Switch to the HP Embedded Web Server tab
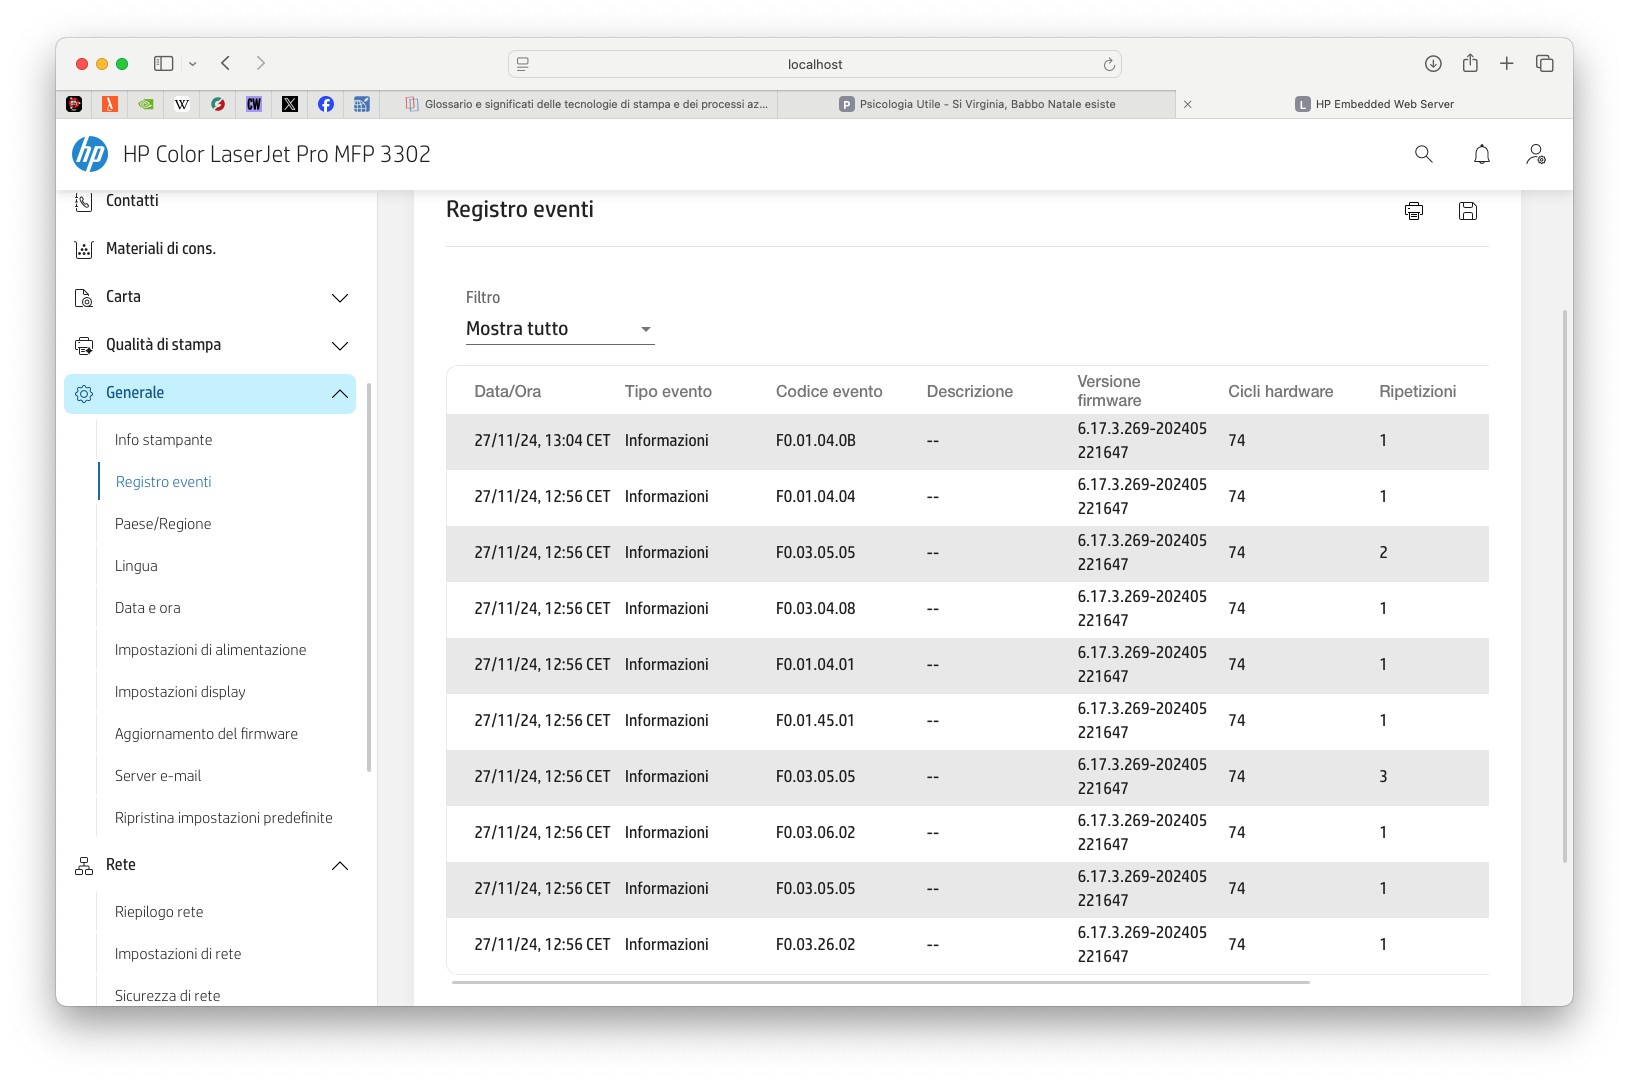The image size is (1629, 1080). [x=1383, y=104]
